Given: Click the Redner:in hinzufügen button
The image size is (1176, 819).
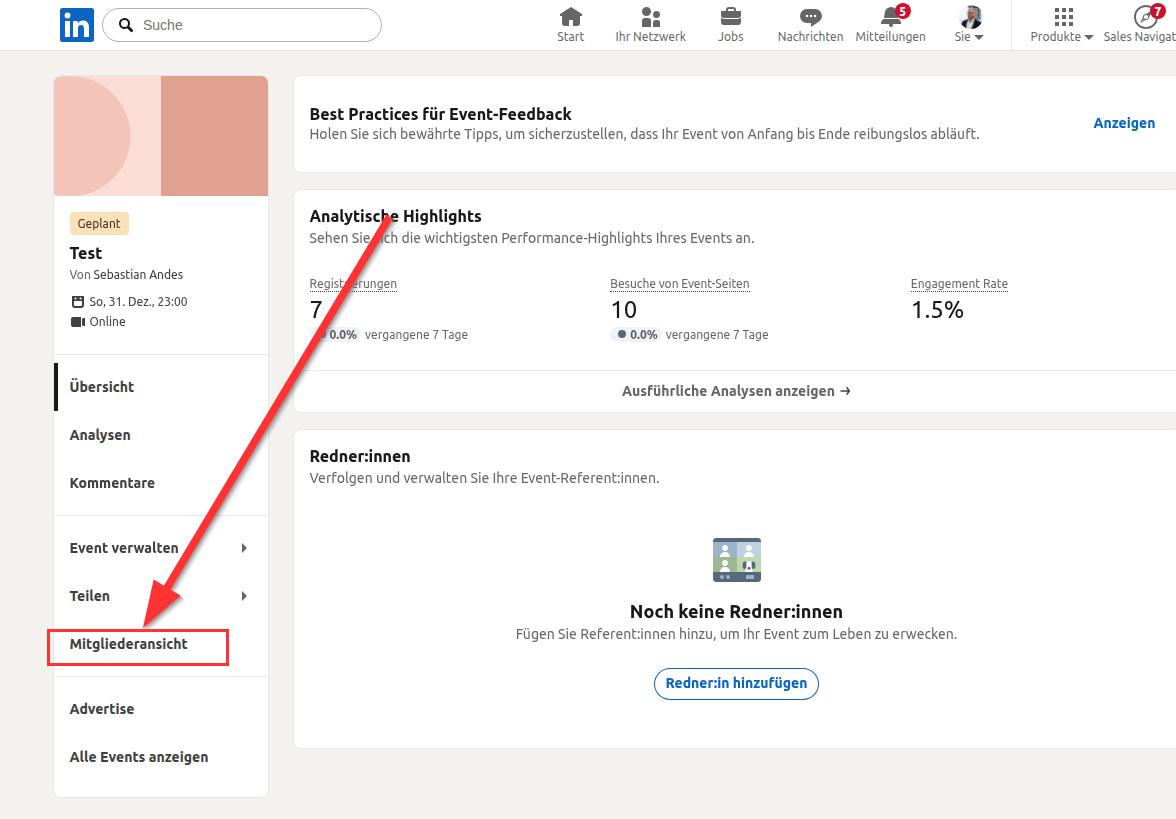Looking at the screenshot, I should (x=736, y=683).
